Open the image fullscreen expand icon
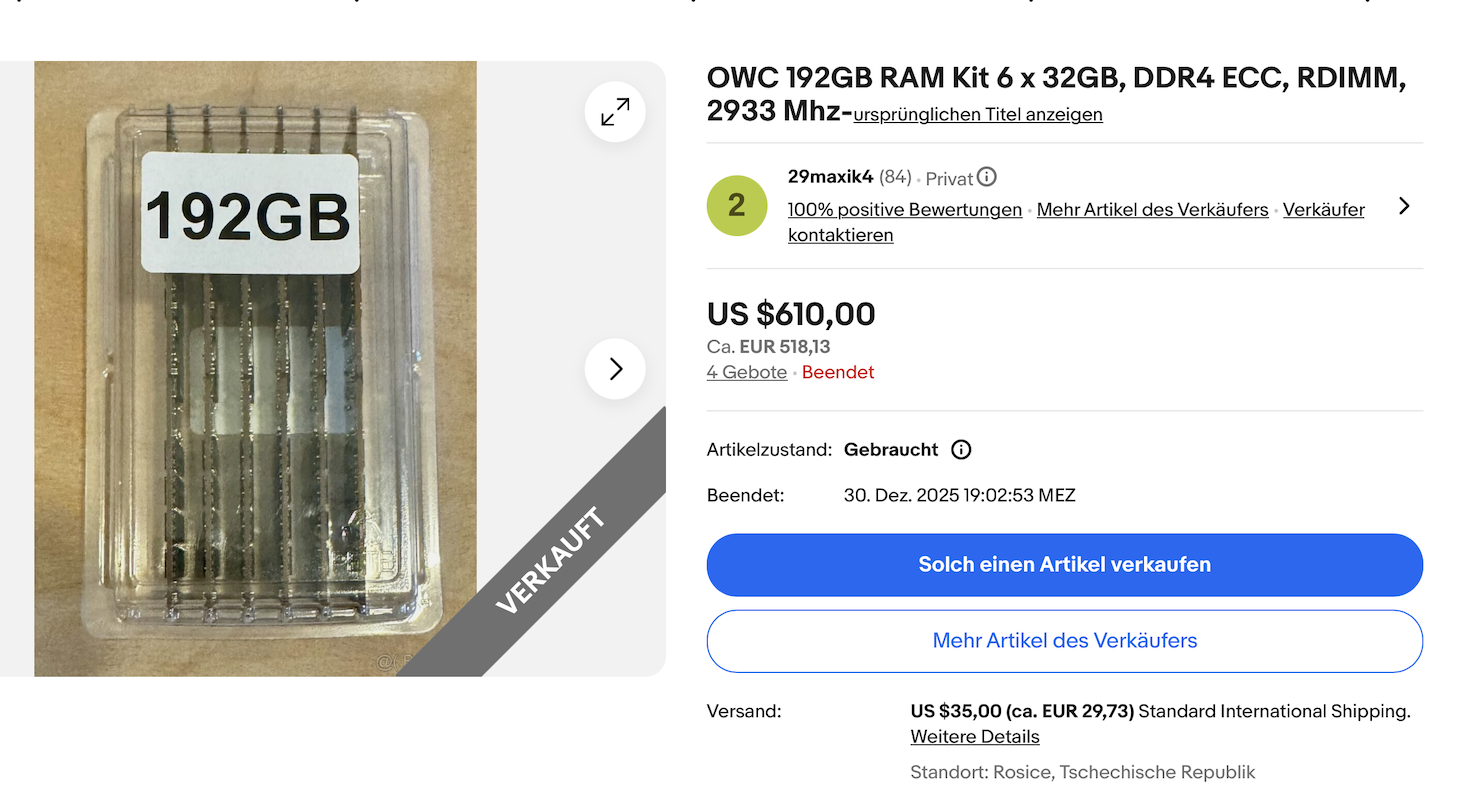1473x800 pixels. 614,111
